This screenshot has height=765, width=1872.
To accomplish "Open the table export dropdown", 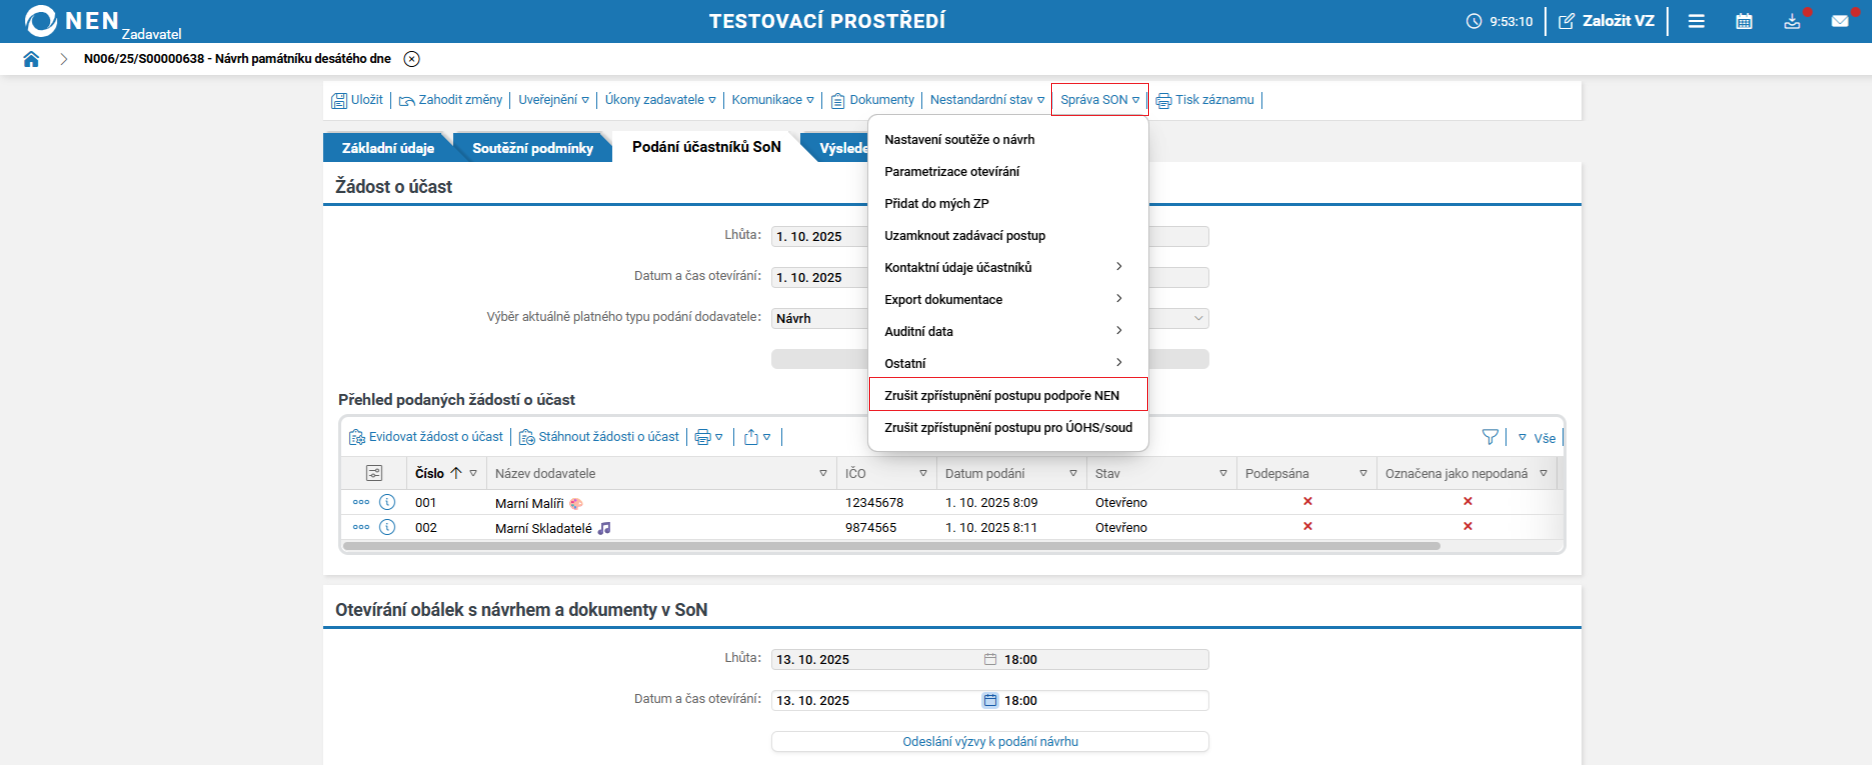I will [x=758, y=437].
